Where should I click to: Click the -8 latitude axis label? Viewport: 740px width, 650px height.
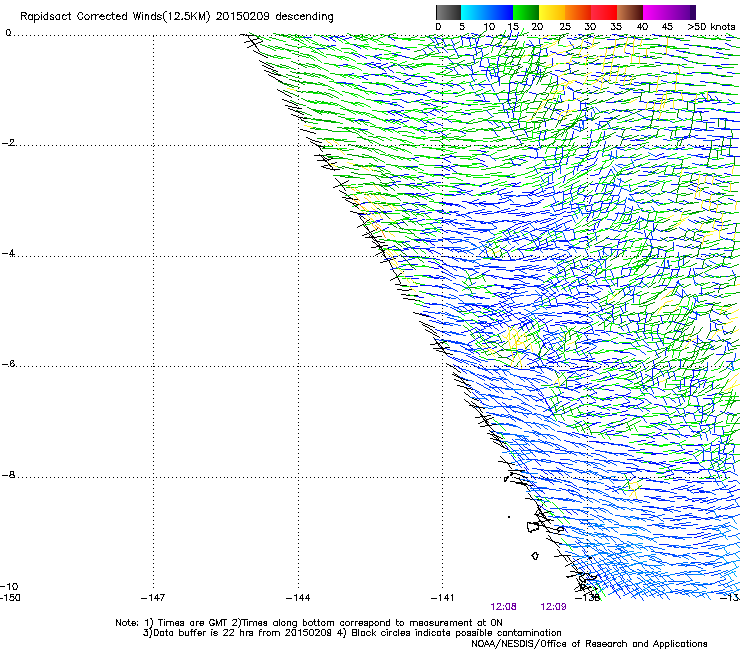[x=8, y=475]
